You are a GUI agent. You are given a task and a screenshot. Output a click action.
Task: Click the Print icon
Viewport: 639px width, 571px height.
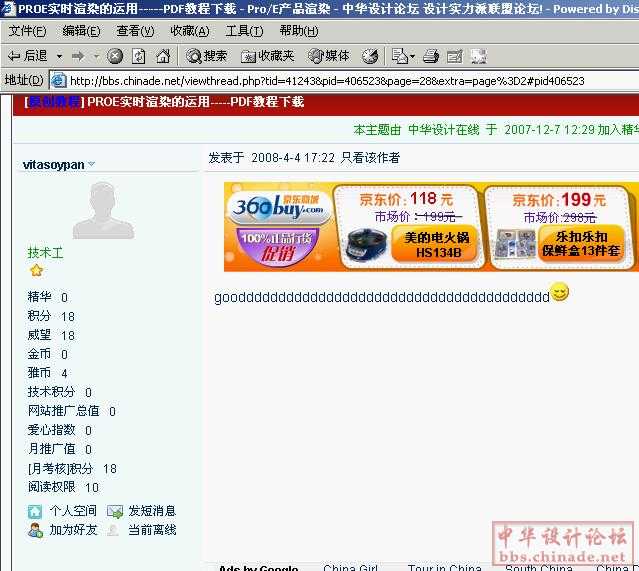point(431,56)
